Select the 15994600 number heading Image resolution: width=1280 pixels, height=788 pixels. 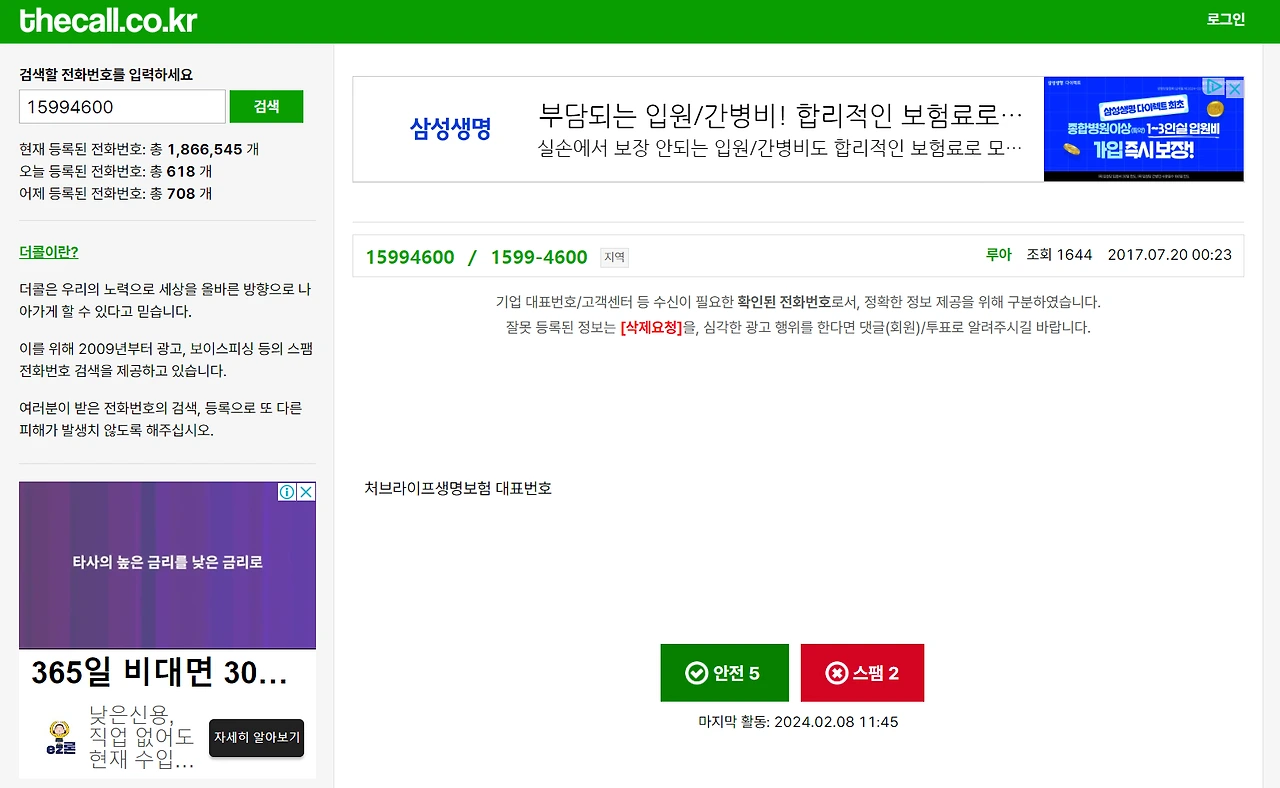[x=410, y=257]
